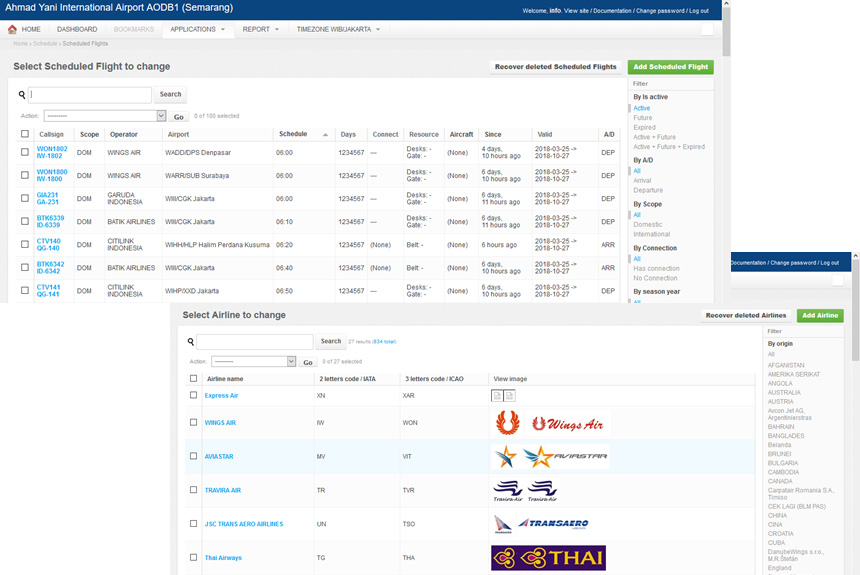The width and height of the screenshot is (860, 575).
Task: Open the Report menu
Action: click(x=261, y=29)
